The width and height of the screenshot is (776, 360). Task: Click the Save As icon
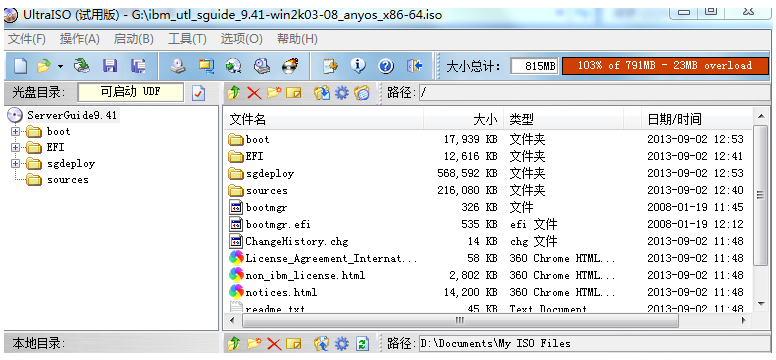138,65
